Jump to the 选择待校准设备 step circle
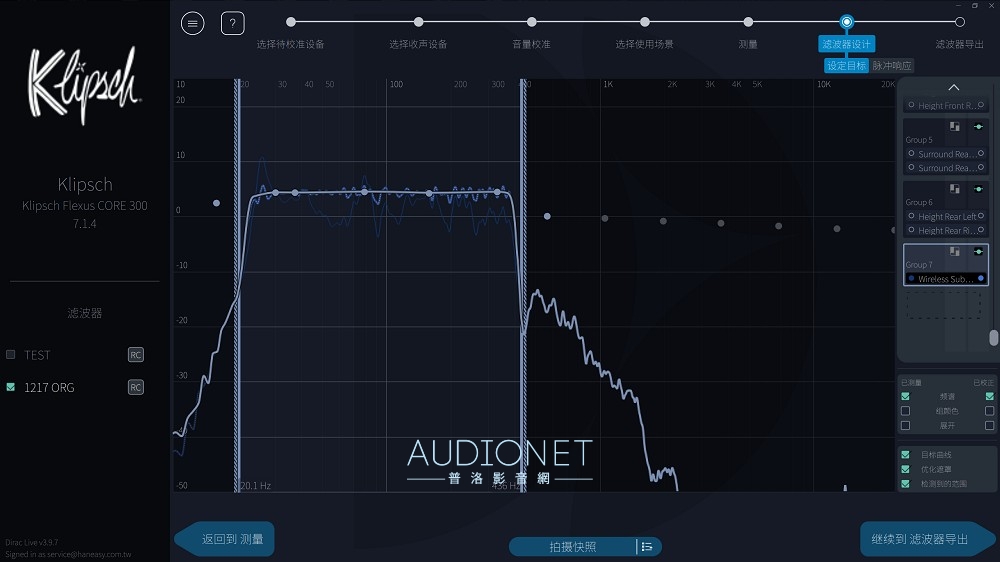The width and height of the screenshot is (1000, 562). coord(291,22)
